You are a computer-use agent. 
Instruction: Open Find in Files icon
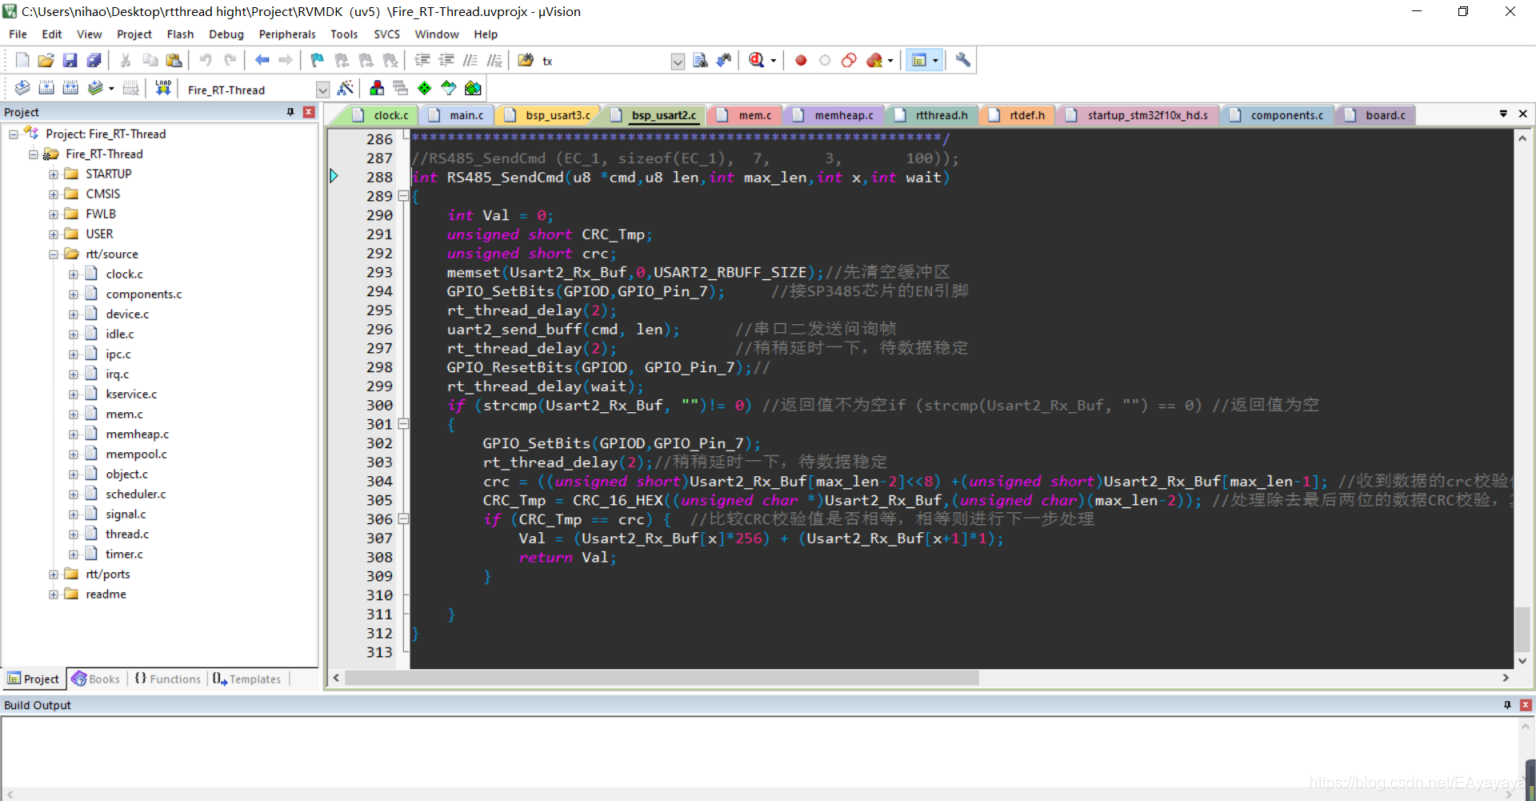(525, 60)
